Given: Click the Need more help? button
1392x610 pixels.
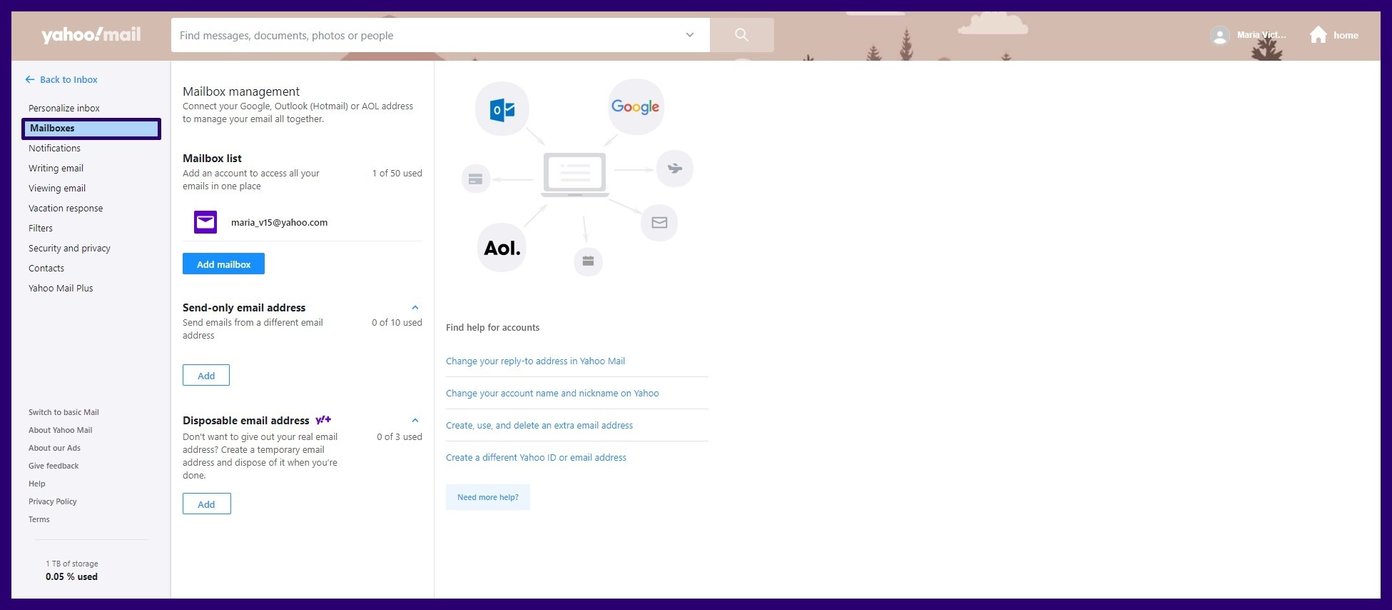Looking at the screenshot, I should click(488, 497).
